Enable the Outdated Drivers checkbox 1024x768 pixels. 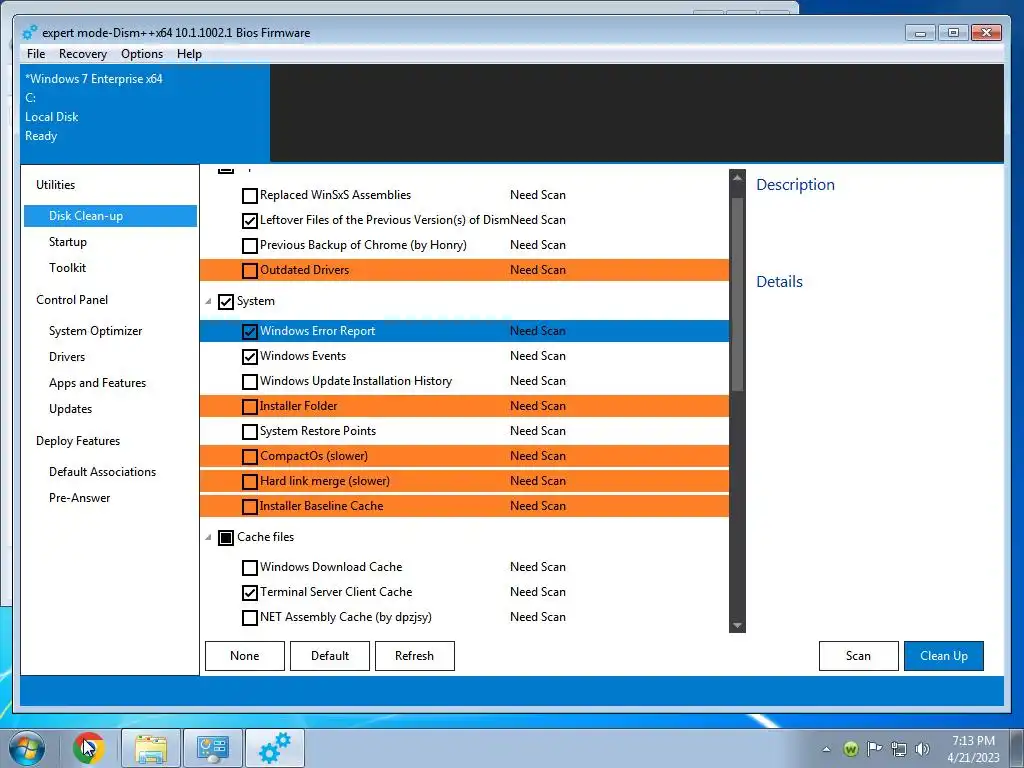249,270
